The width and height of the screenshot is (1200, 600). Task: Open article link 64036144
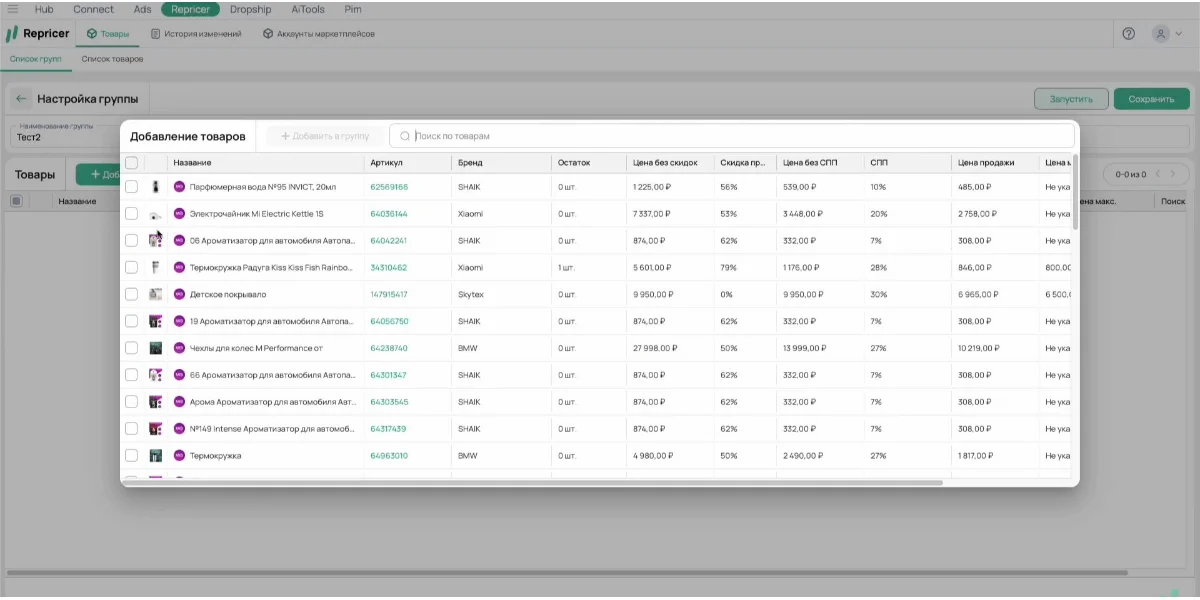[x=389, y=214]
